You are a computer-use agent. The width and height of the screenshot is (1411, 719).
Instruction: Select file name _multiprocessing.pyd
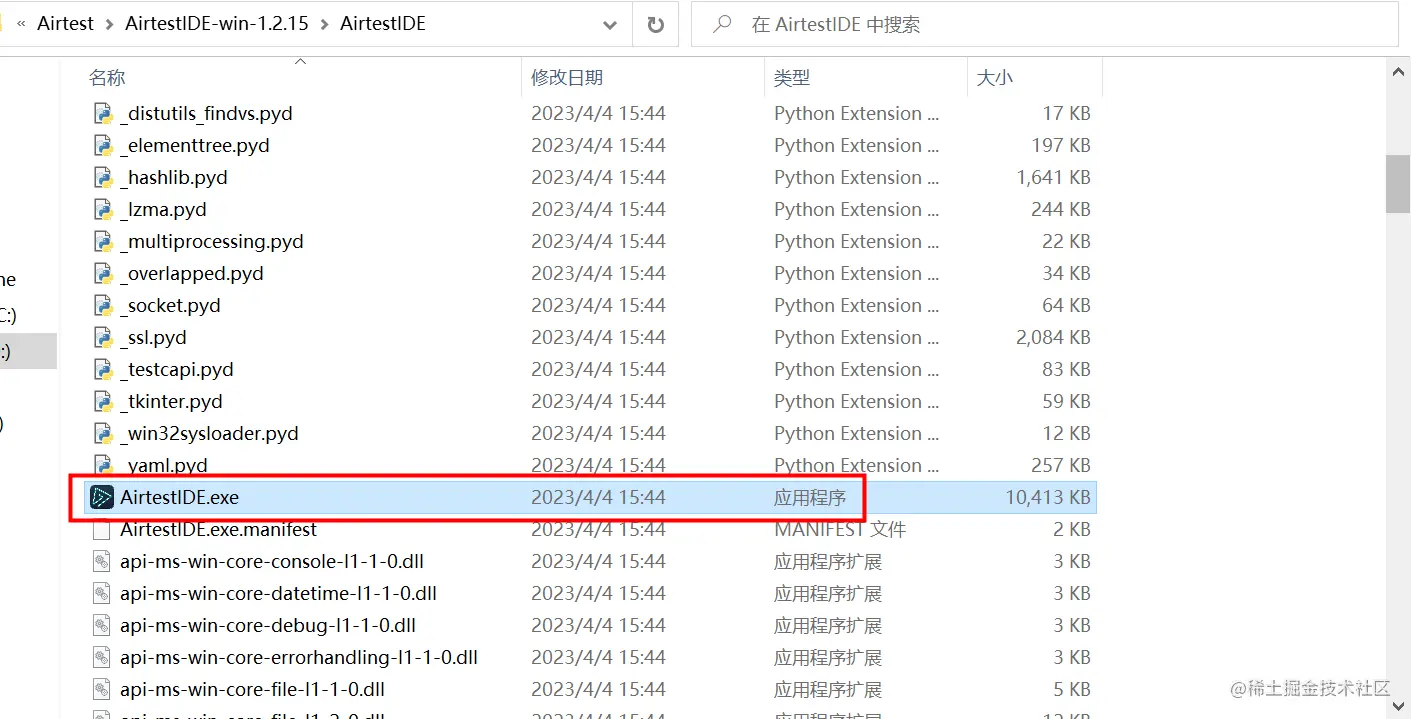pos(212,242)
